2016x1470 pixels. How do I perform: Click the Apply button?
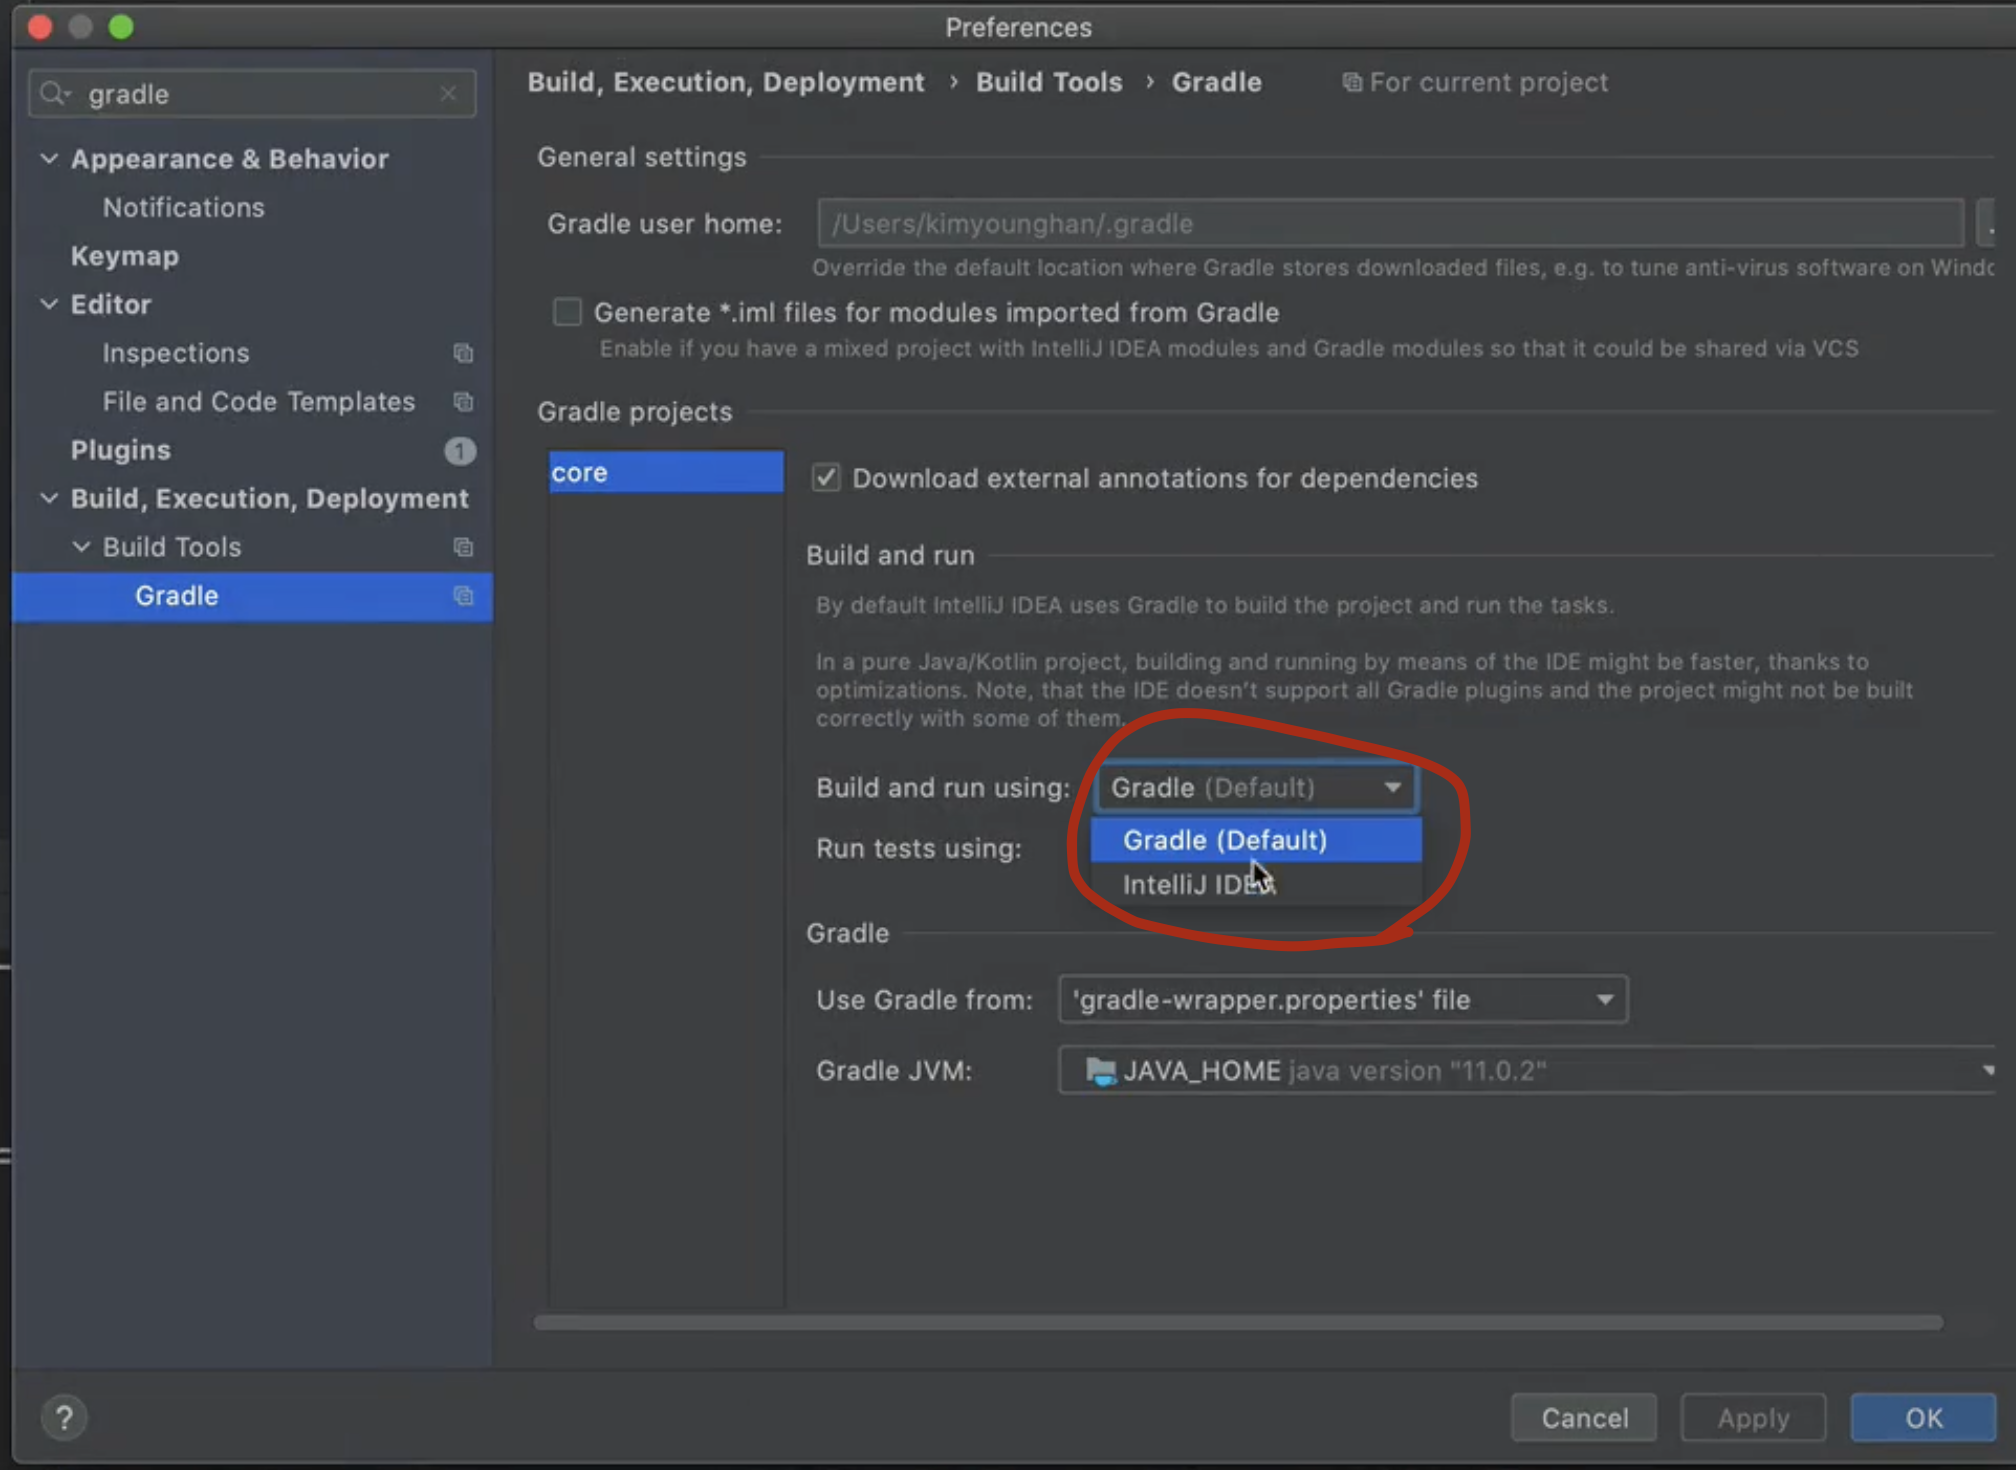1753,1418
